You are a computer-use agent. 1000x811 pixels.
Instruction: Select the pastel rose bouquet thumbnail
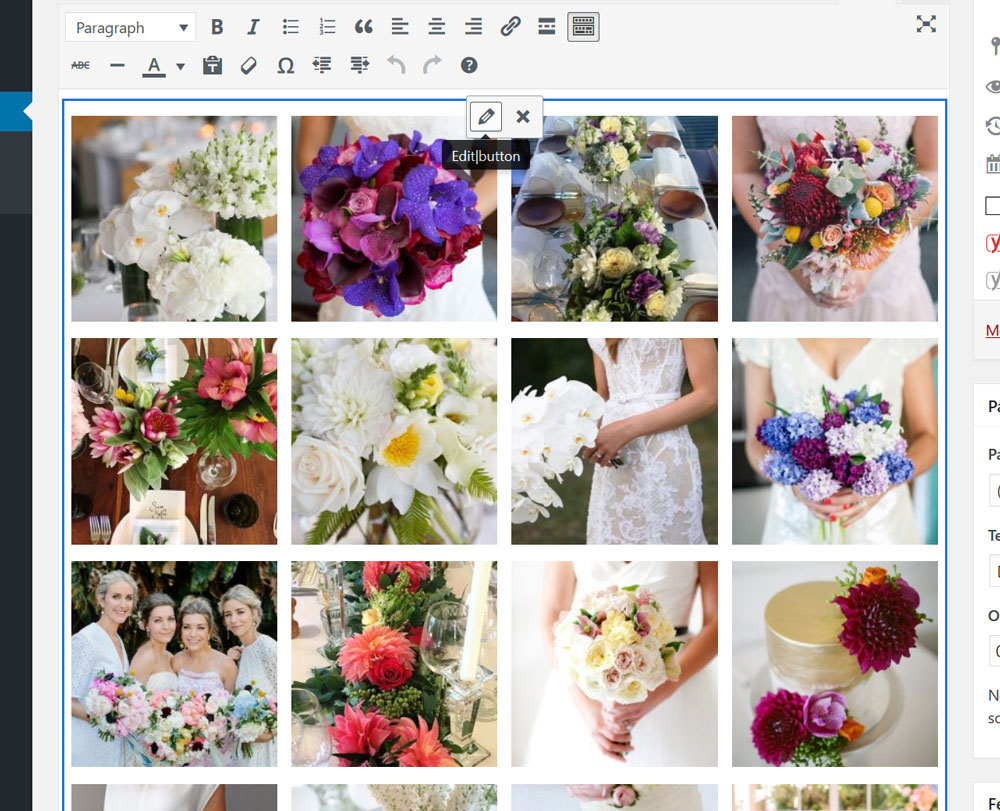pyautogui.click(x=615, y=664)
